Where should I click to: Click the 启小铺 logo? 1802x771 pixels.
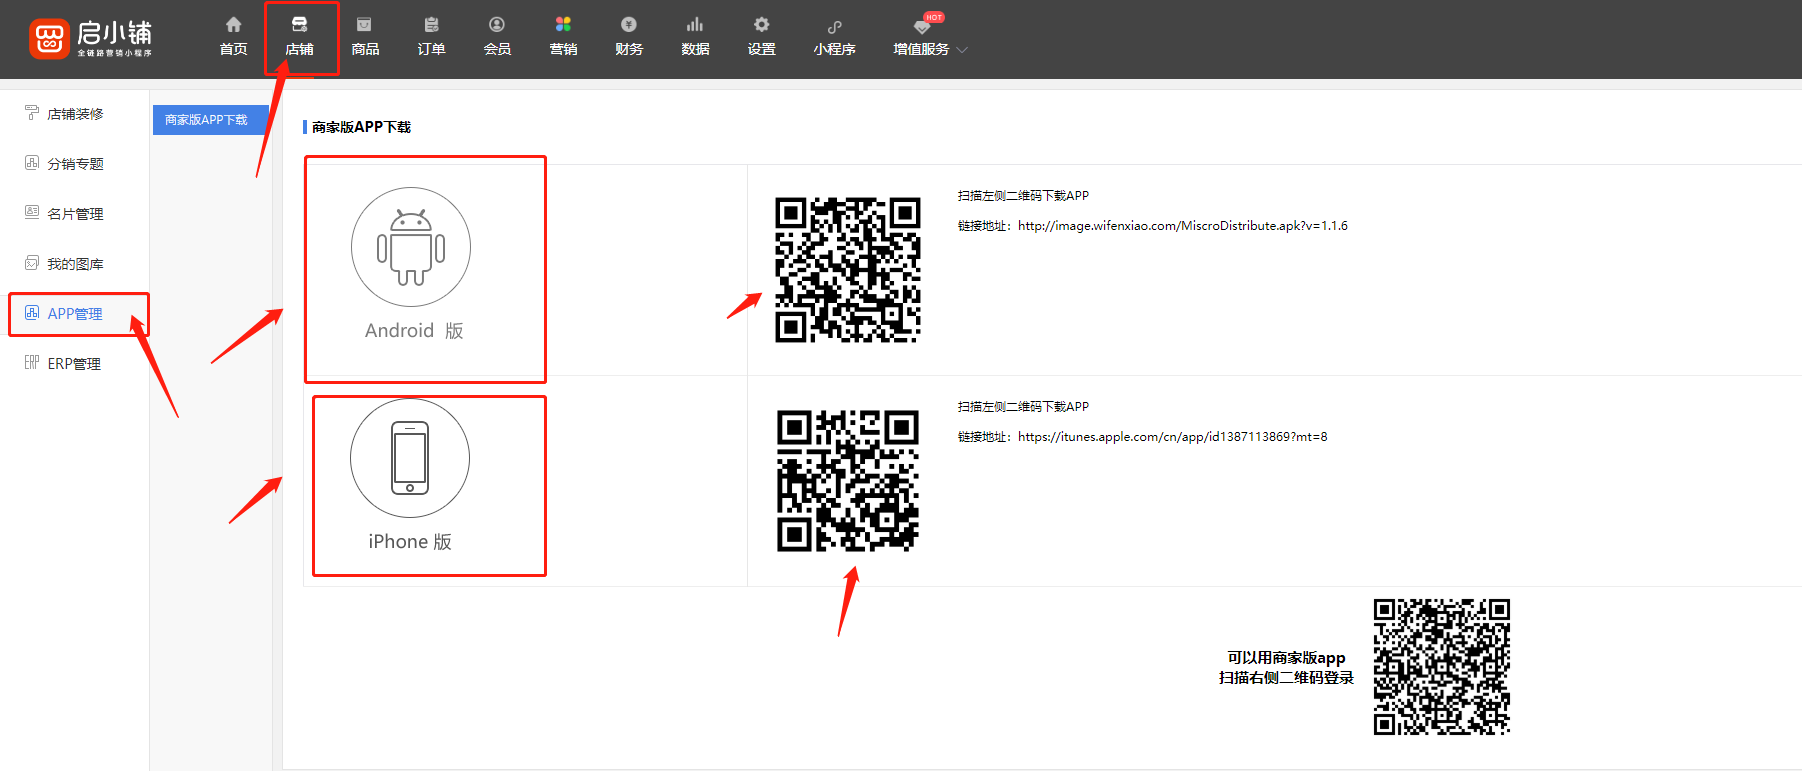(91, 39)
